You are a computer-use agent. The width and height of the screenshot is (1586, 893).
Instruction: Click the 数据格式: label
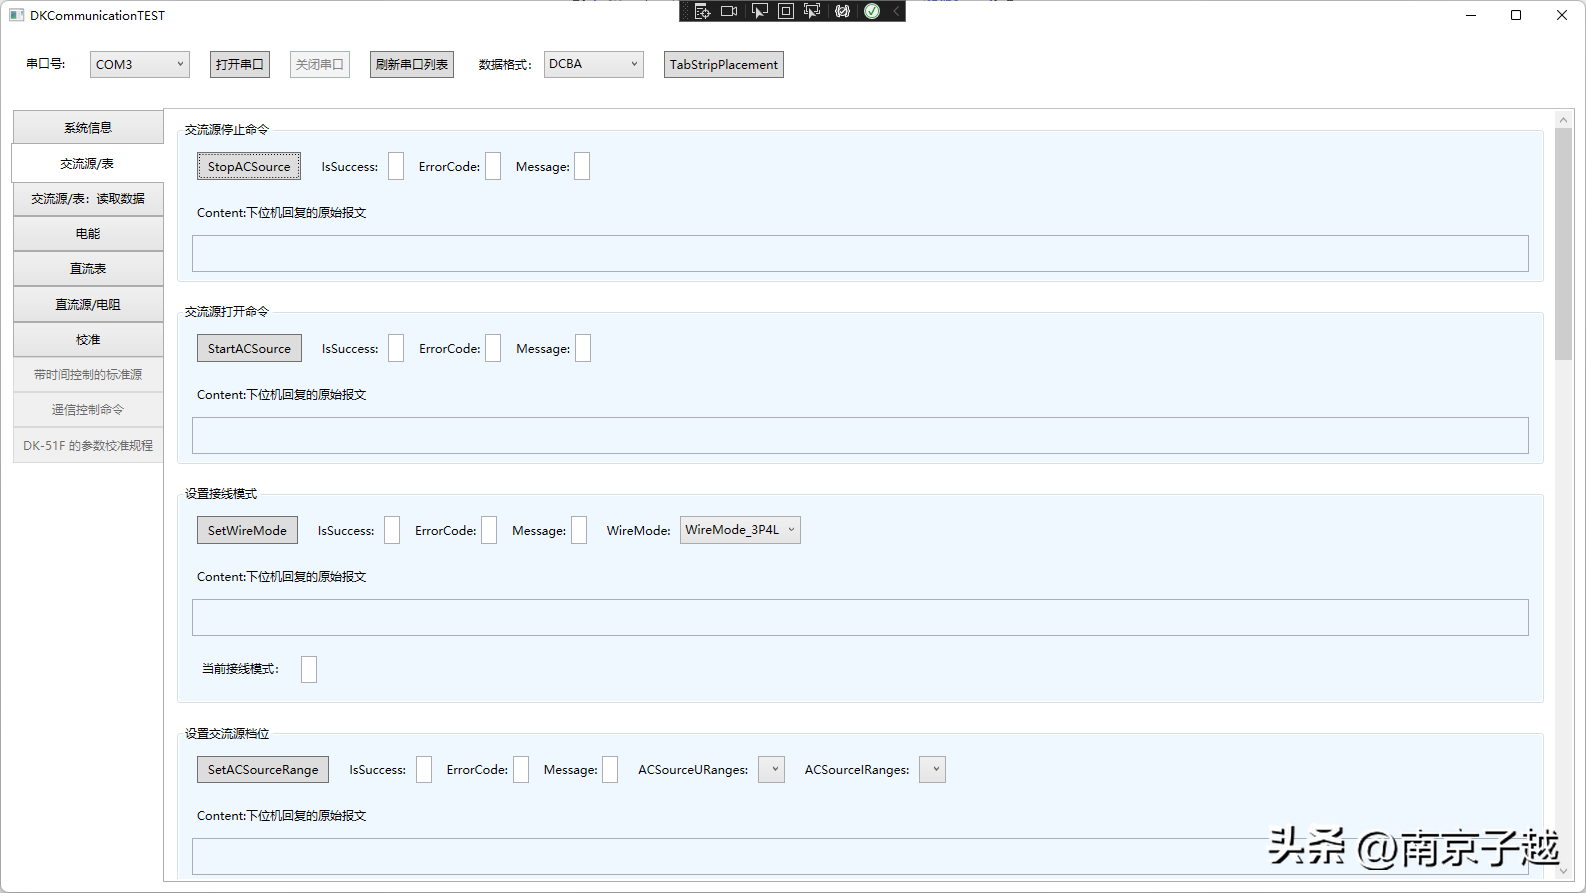tap(505, 65)
